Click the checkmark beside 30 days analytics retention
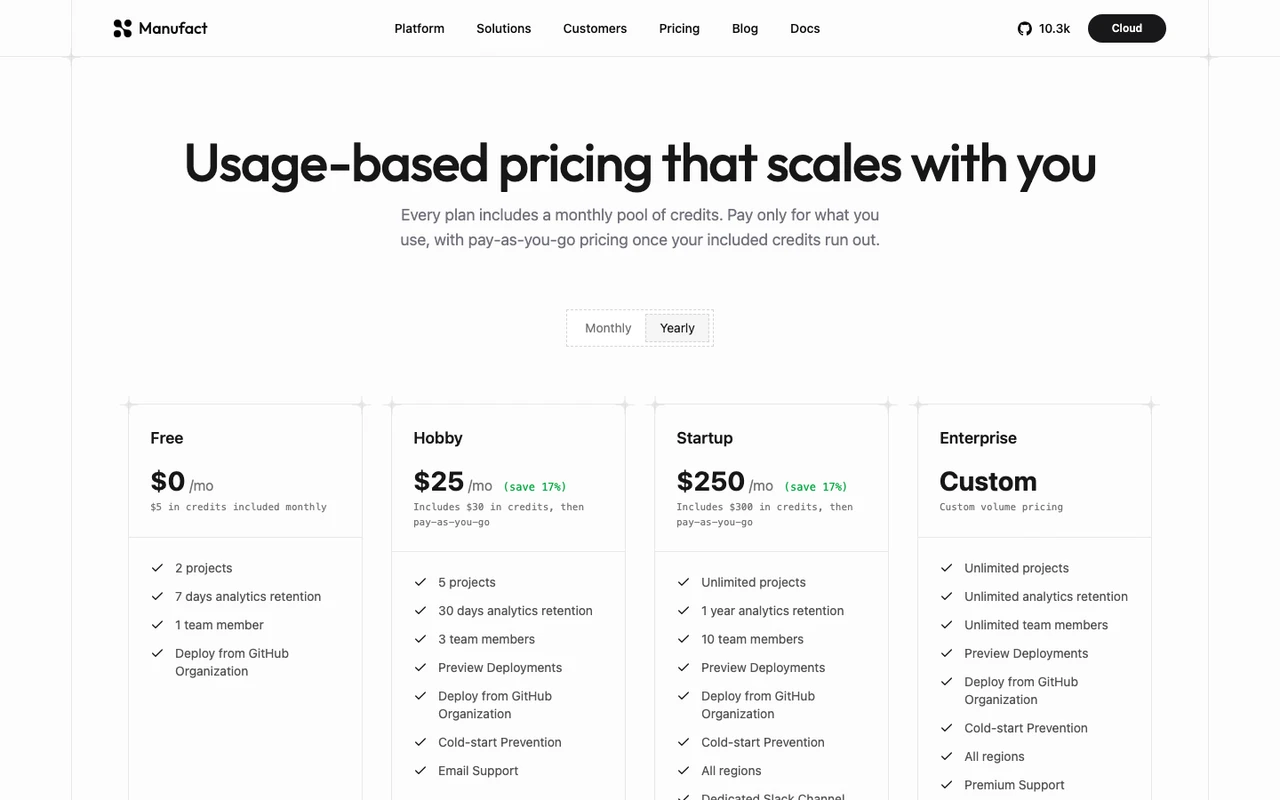Screen dimensions: 1280x800 [x=420, y=611]
